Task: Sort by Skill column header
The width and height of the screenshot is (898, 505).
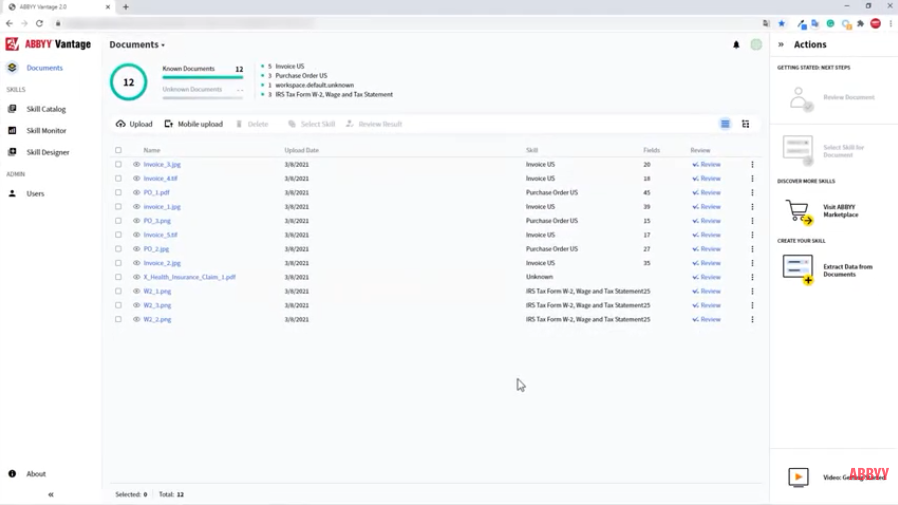Action: click(x=532, y=150)
